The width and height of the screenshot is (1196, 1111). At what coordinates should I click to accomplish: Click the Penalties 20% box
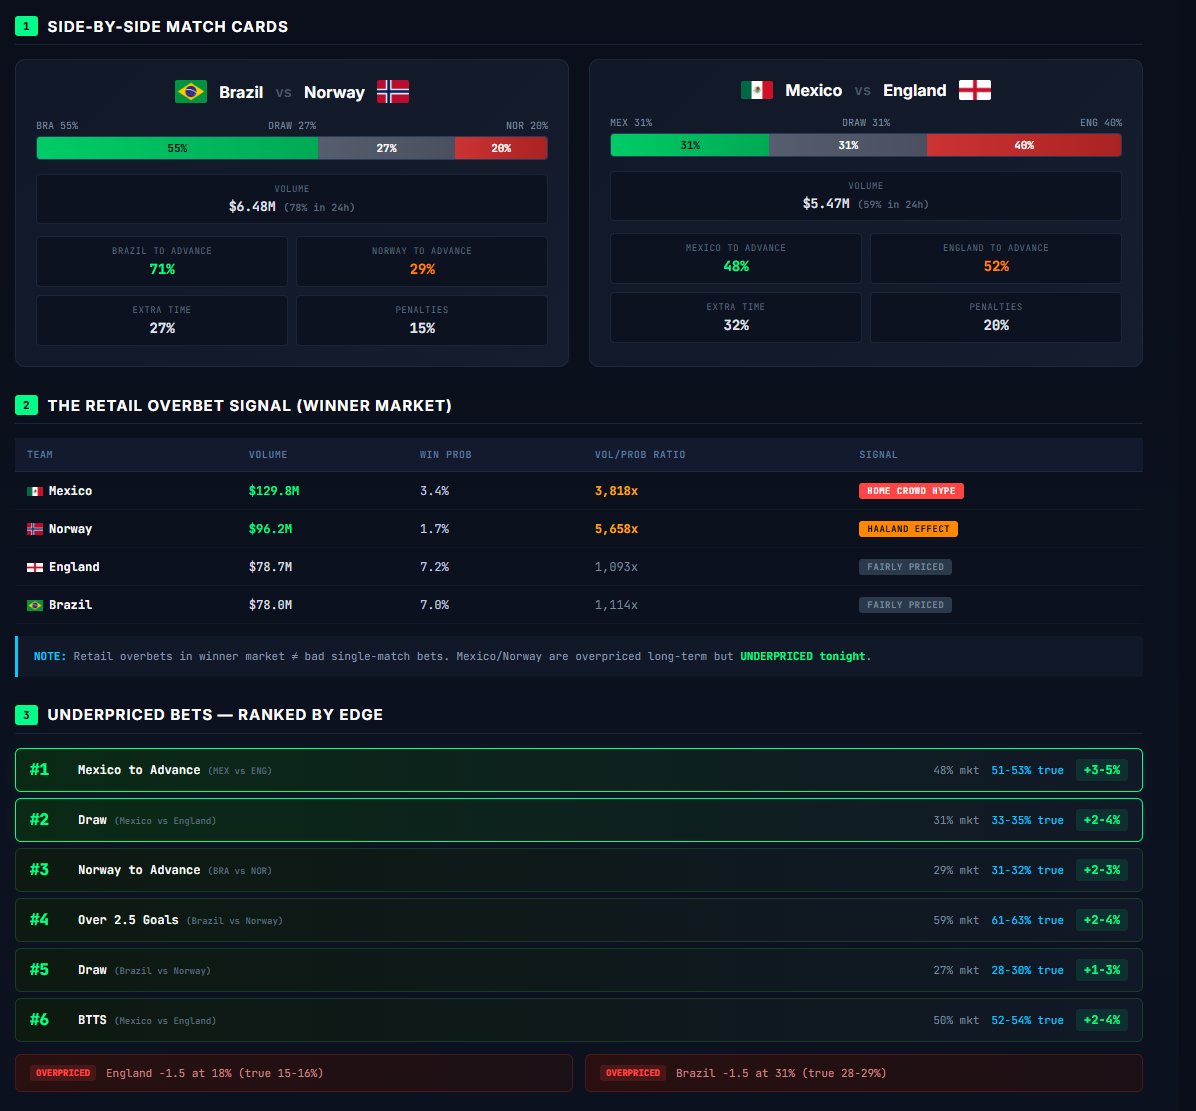[995, 317]
